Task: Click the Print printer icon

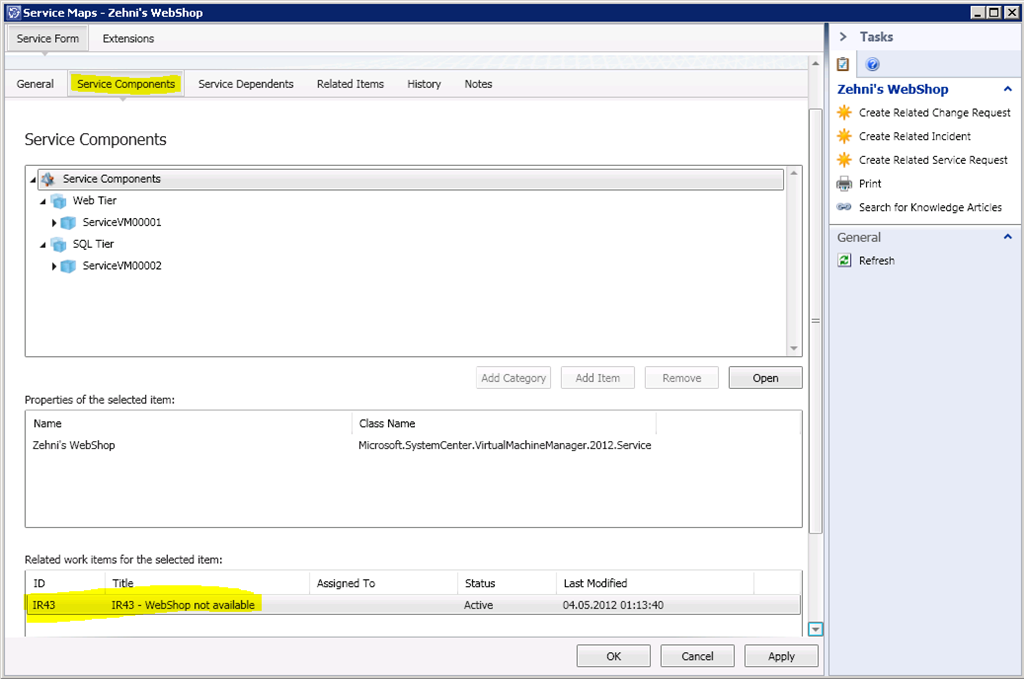Action: 844,184
